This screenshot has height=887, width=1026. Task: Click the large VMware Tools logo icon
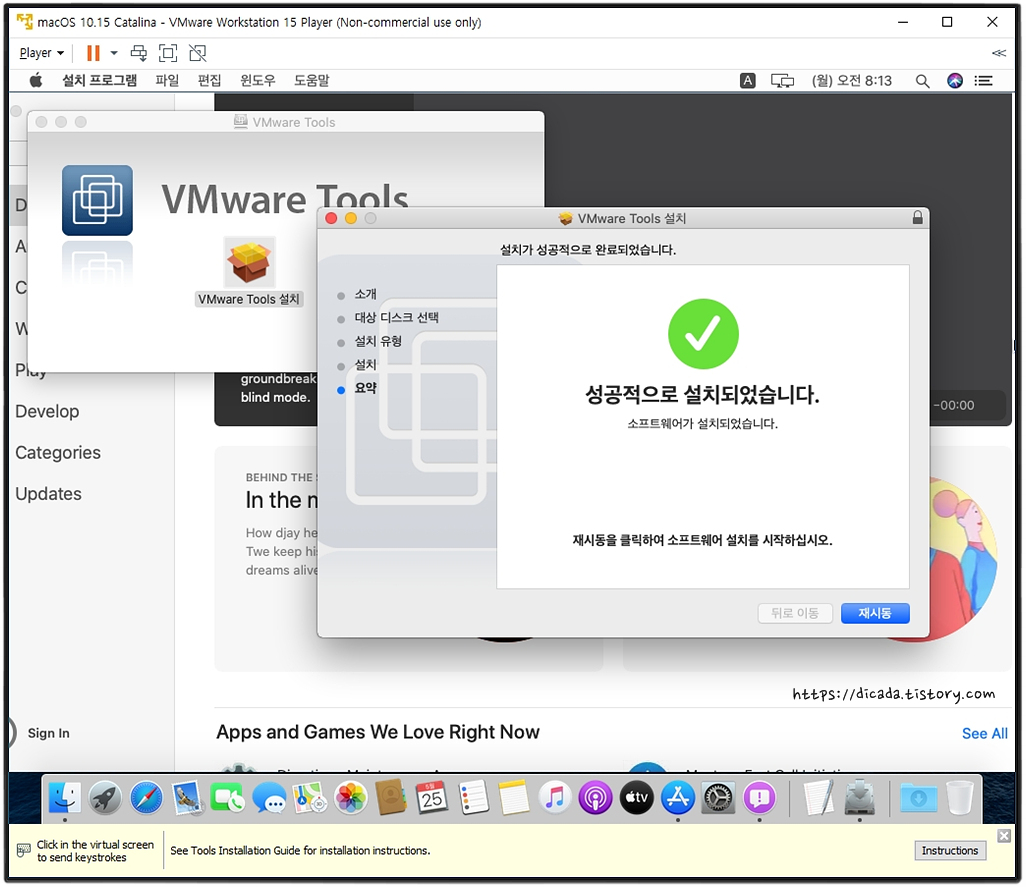(x=97, y=200)
